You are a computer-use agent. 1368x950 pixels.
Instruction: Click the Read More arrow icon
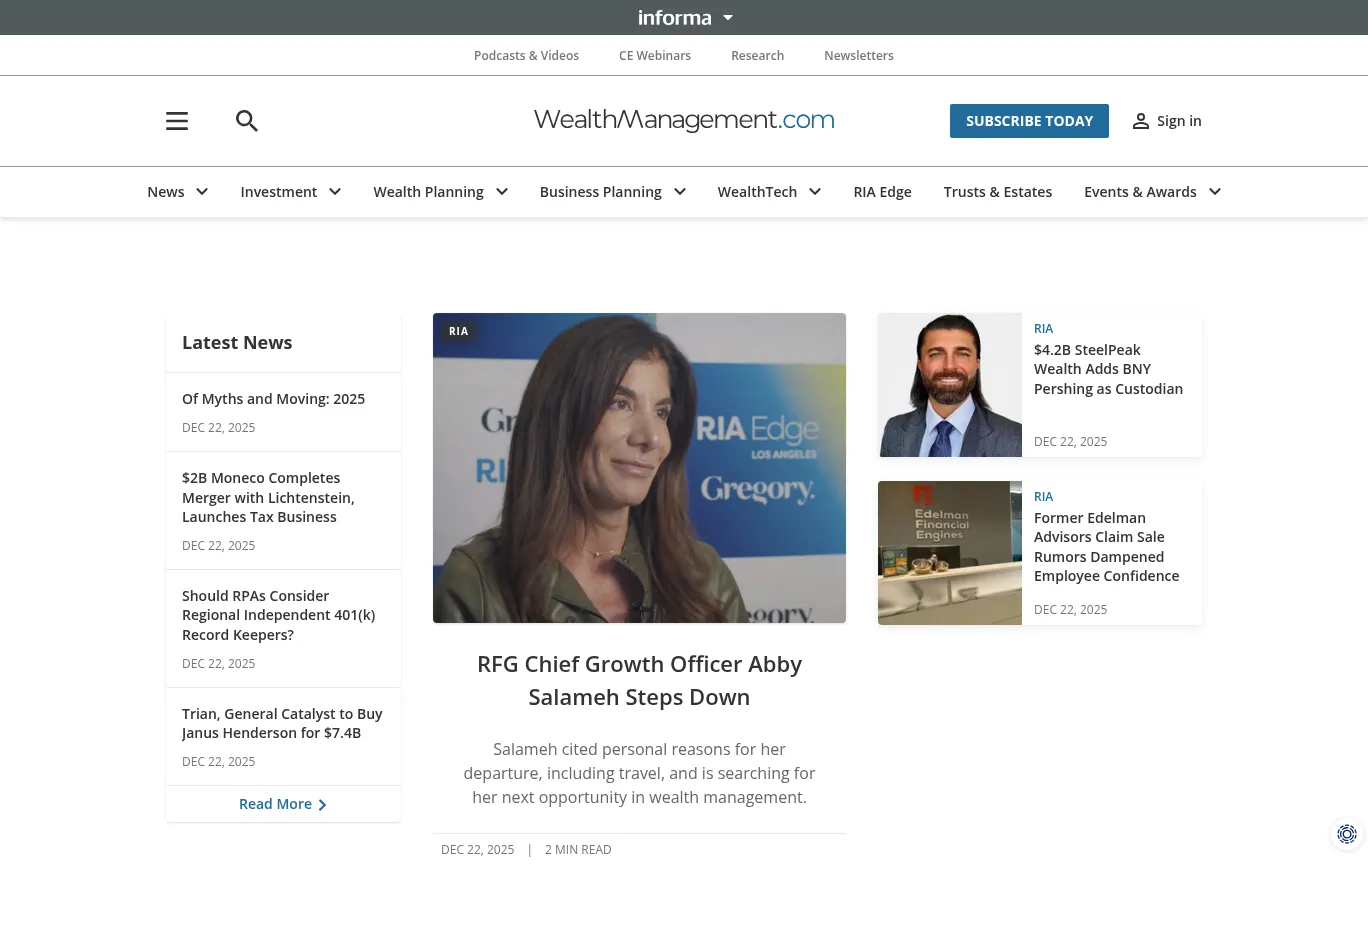click(x=322, y=804)
